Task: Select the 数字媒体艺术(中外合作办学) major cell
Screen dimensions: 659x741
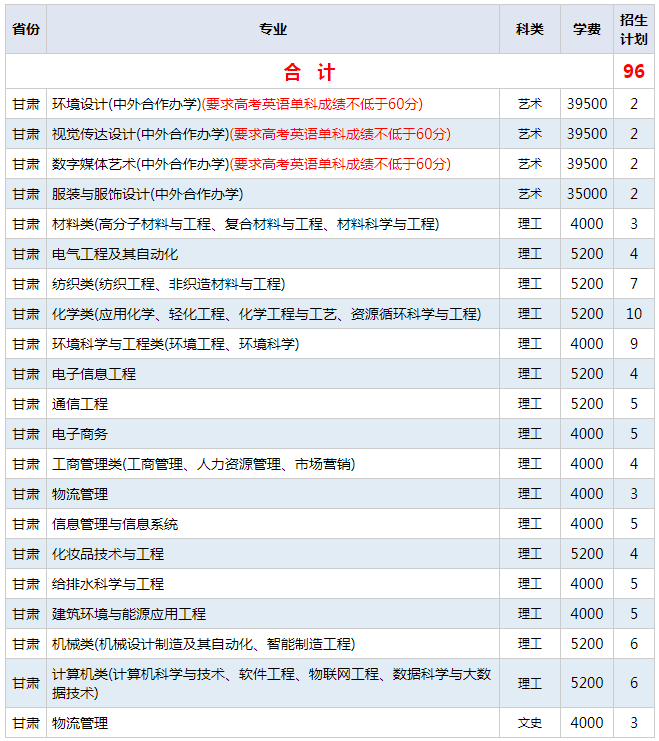Action: pos(273,164)
